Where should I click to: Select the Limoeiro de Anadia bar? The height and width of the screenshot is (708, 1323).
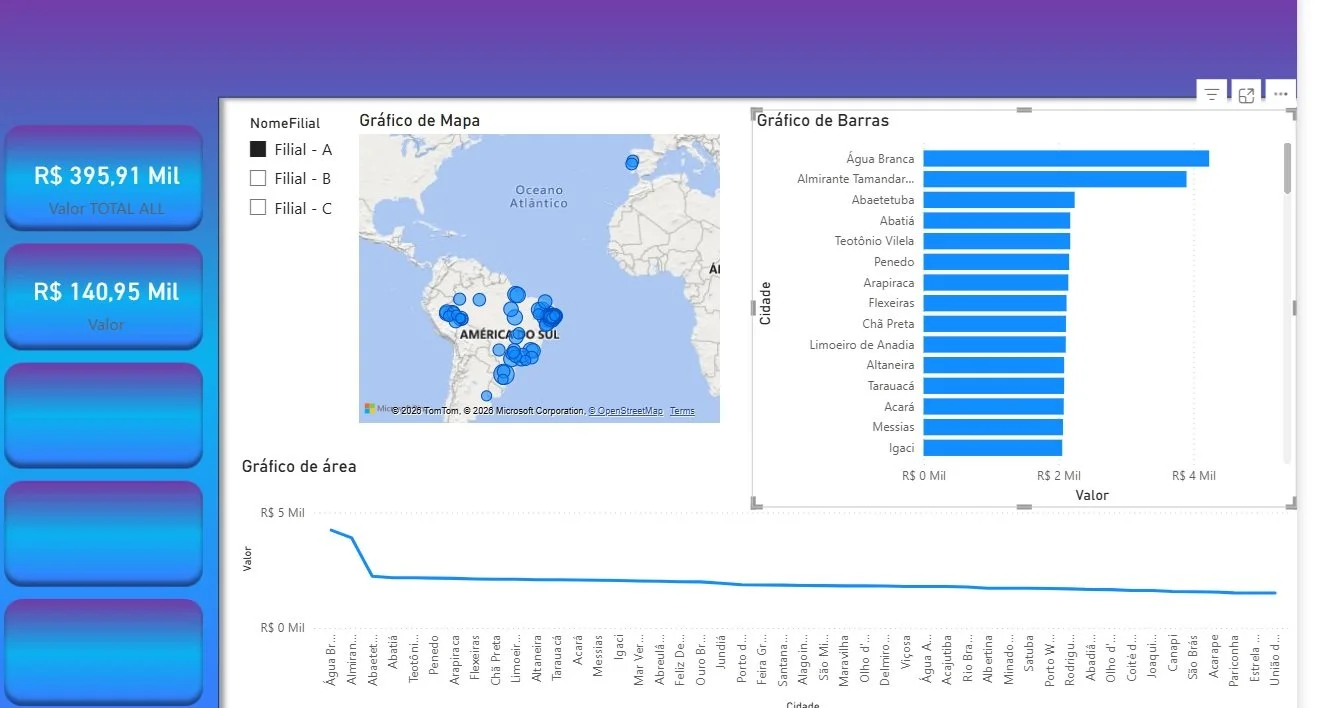click(x=994, y=345)
